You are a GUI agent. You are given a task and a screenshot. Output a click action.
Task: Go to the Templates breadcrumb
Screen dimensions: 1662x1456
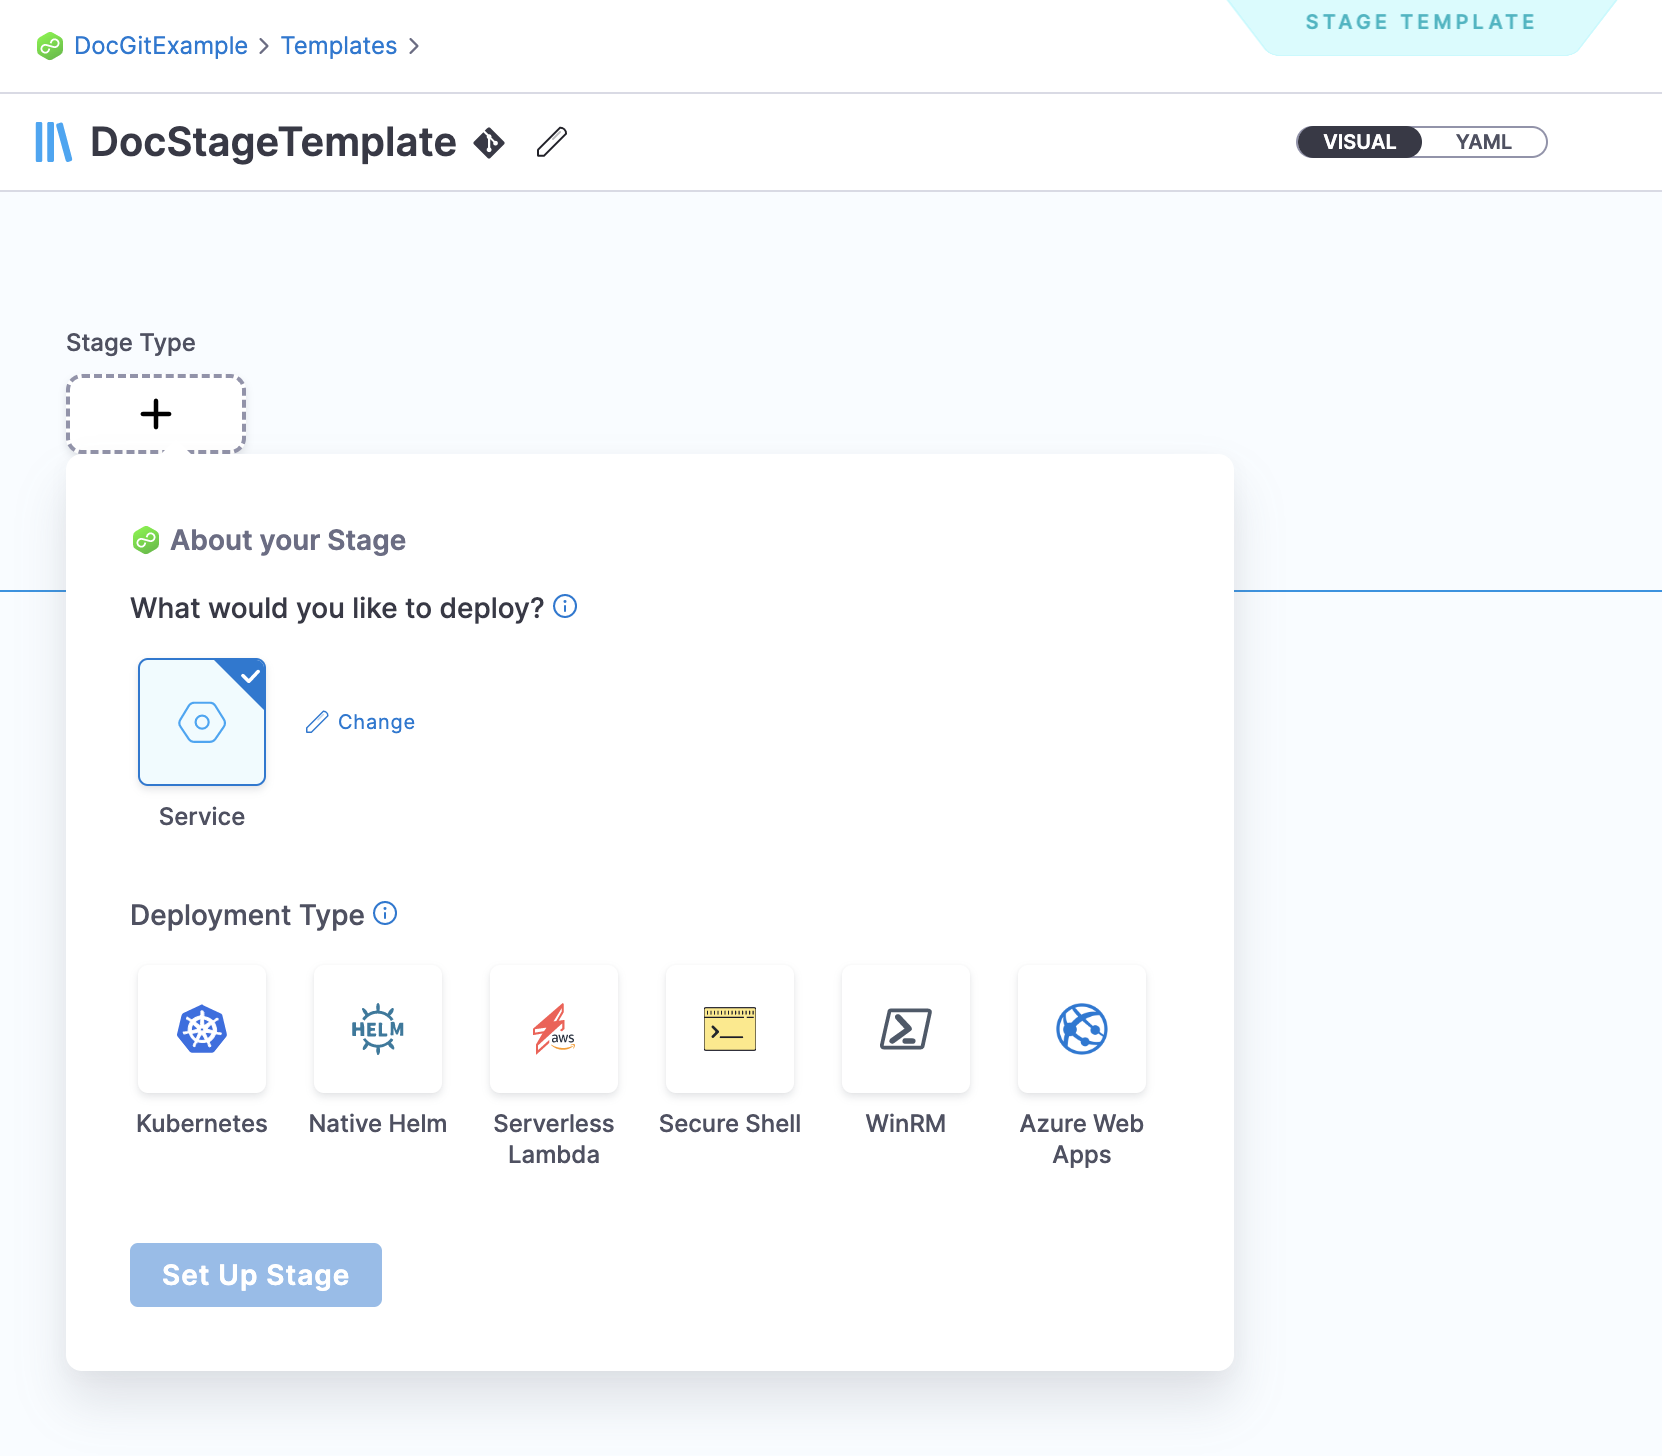(338, 46)
